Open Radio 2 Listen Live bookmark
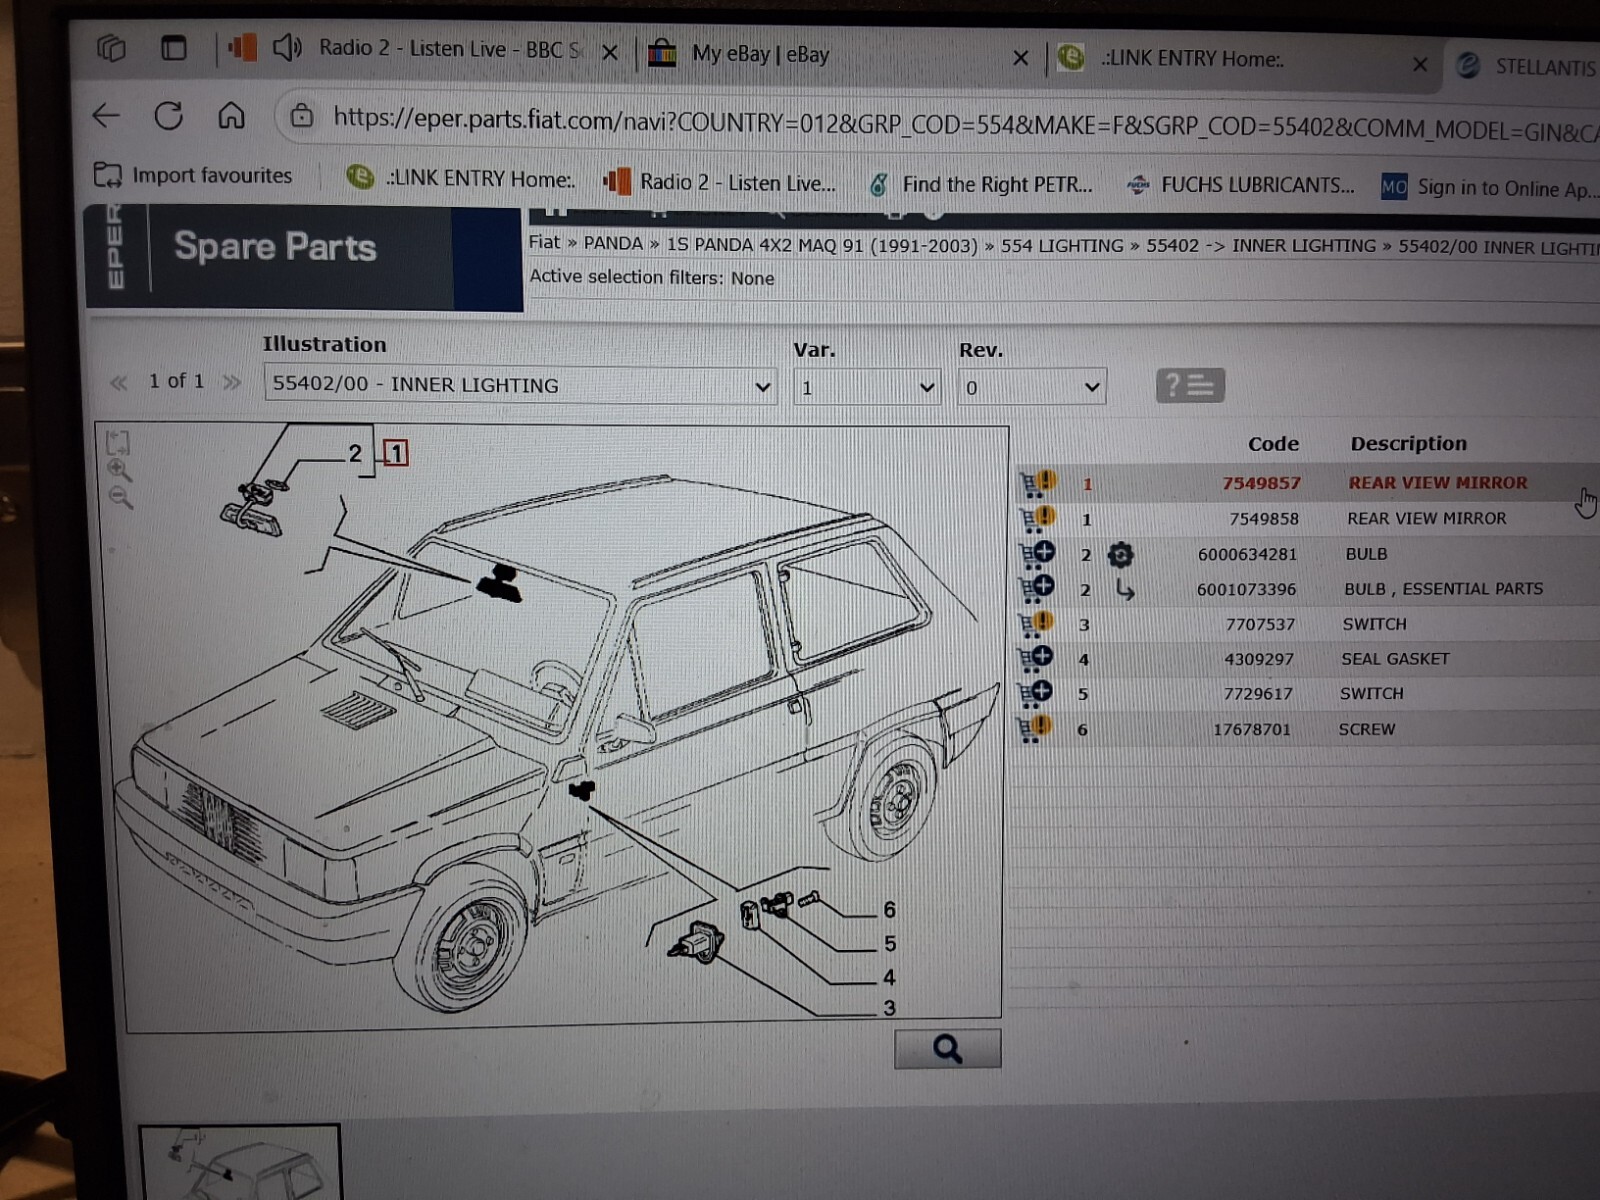The height and width of the screenshot is (1200, 1600). pos(720,182)
